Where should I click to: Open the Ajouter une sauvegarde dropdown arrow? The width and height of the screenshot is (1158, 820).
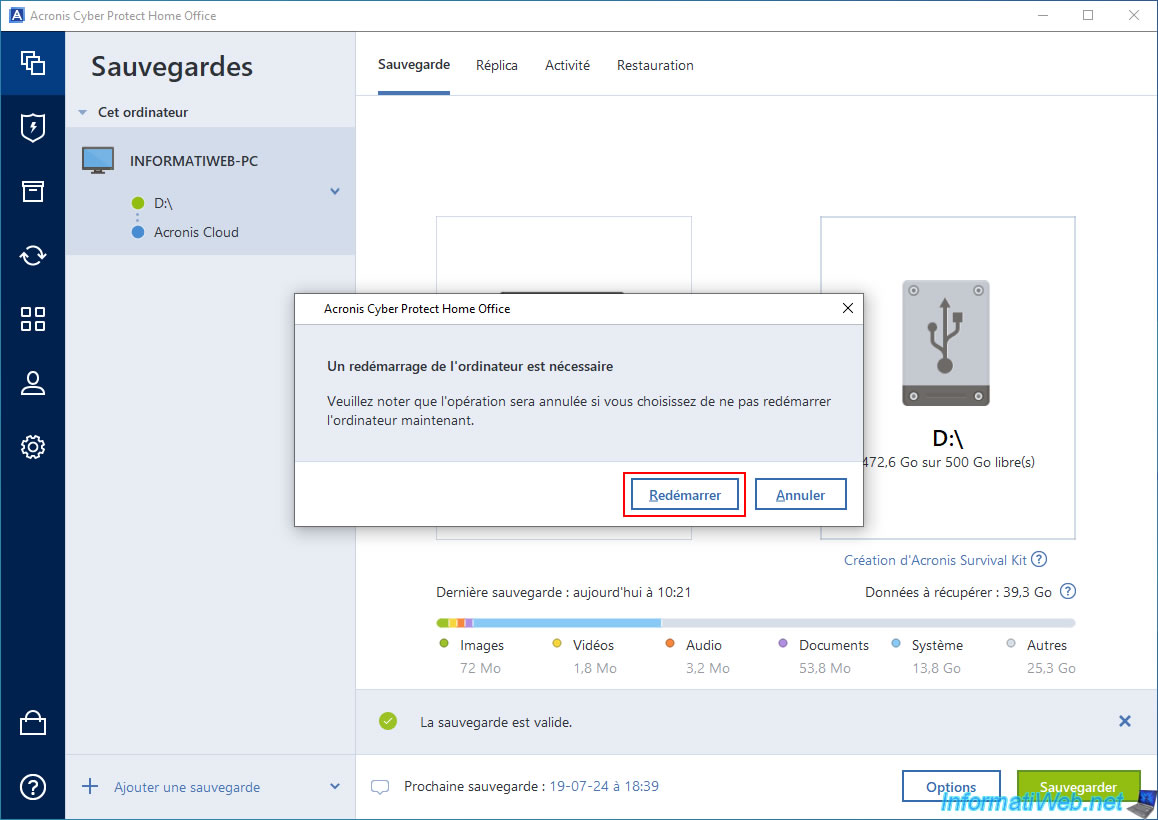point(335,787)
